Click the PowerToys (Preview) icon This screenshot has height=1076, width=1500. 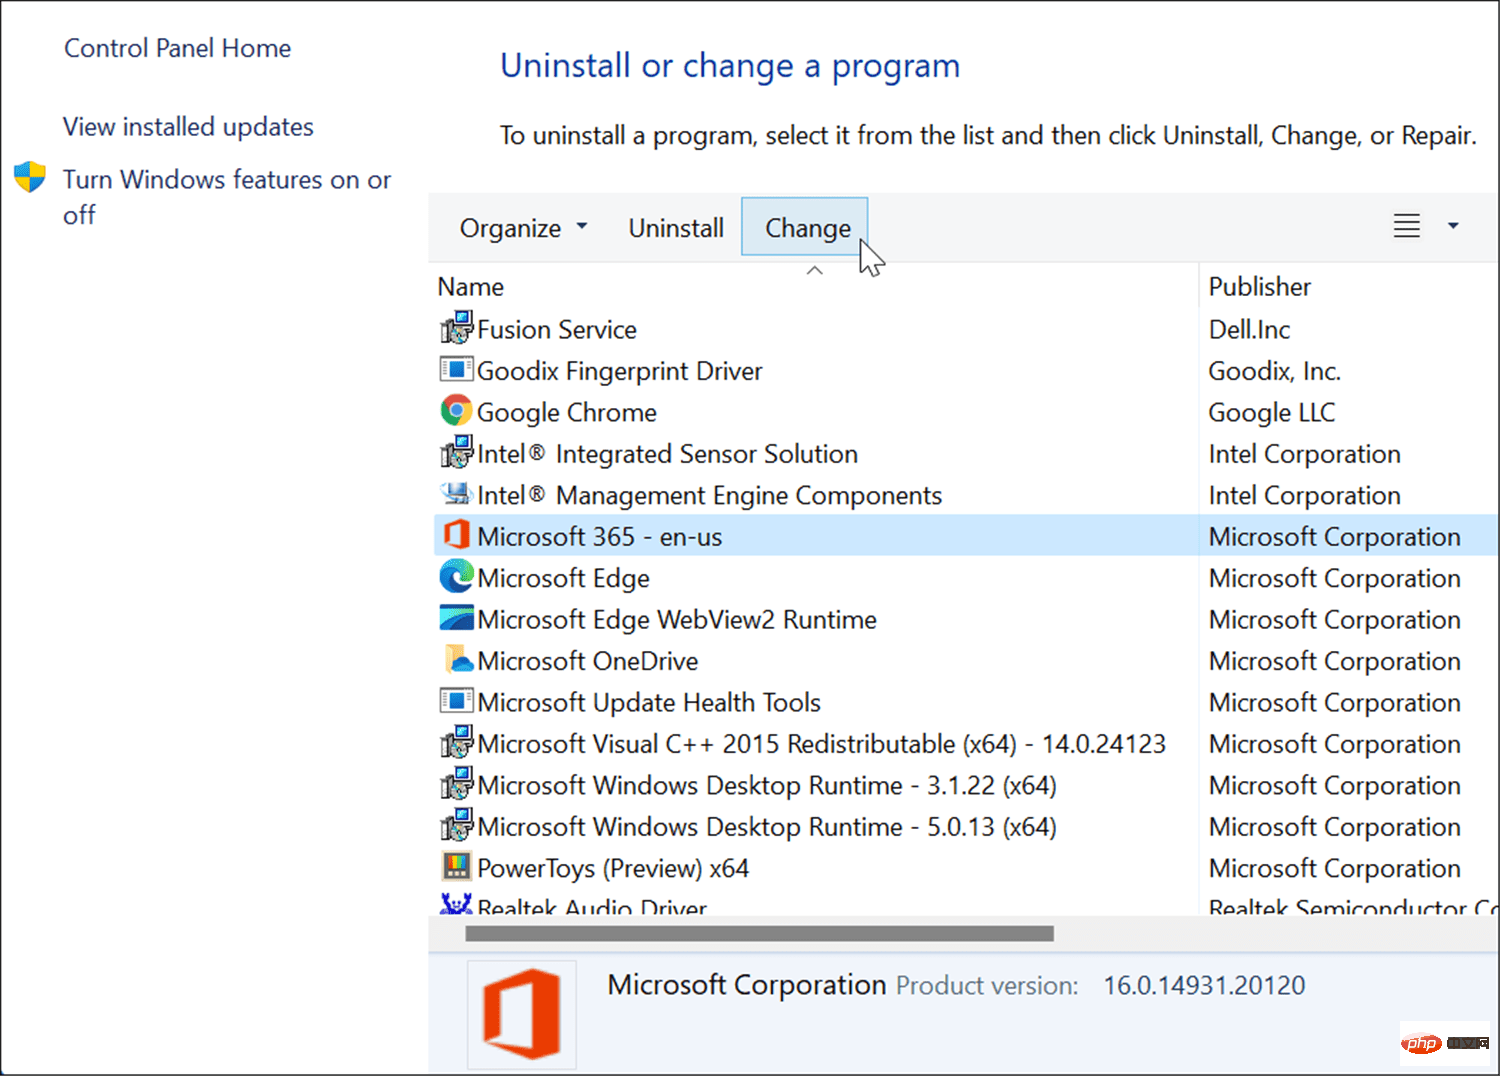click(x=456, y=866)
